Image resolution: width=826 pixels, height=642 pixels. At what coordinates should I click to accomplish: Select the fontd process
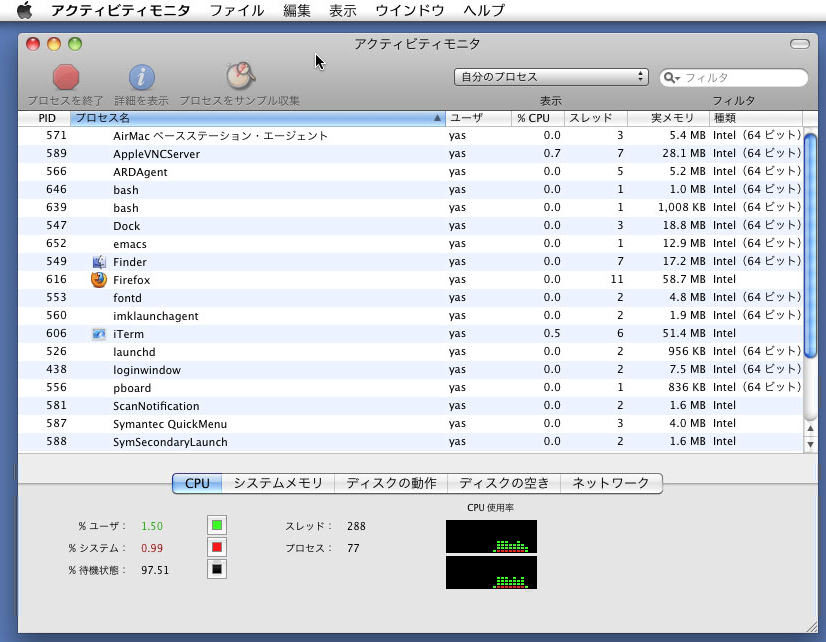[410, 298]
